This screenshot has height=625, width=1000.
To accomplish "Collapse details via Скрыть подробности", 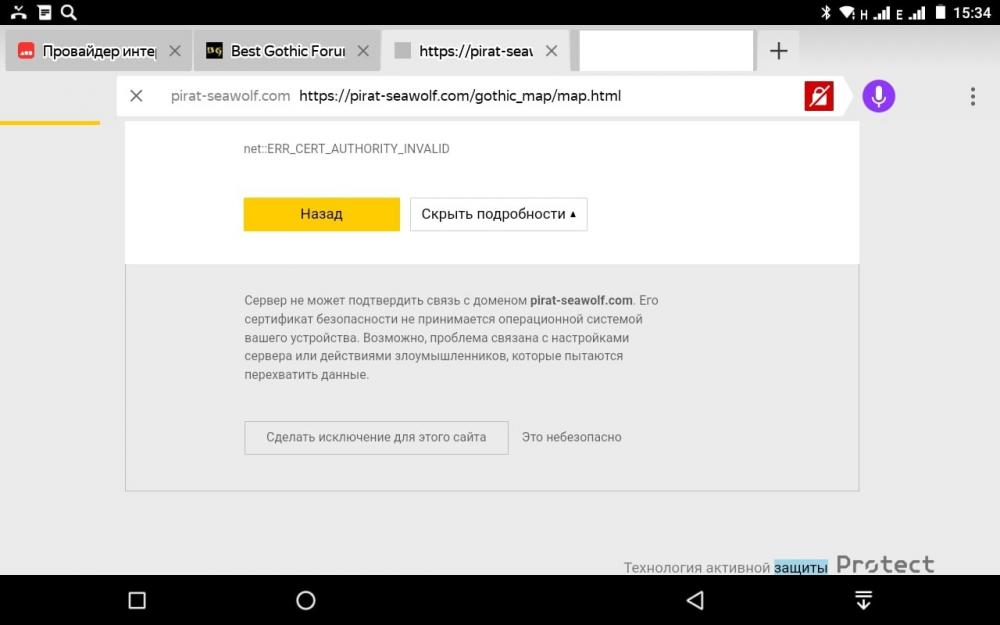I will coord(498,214).
